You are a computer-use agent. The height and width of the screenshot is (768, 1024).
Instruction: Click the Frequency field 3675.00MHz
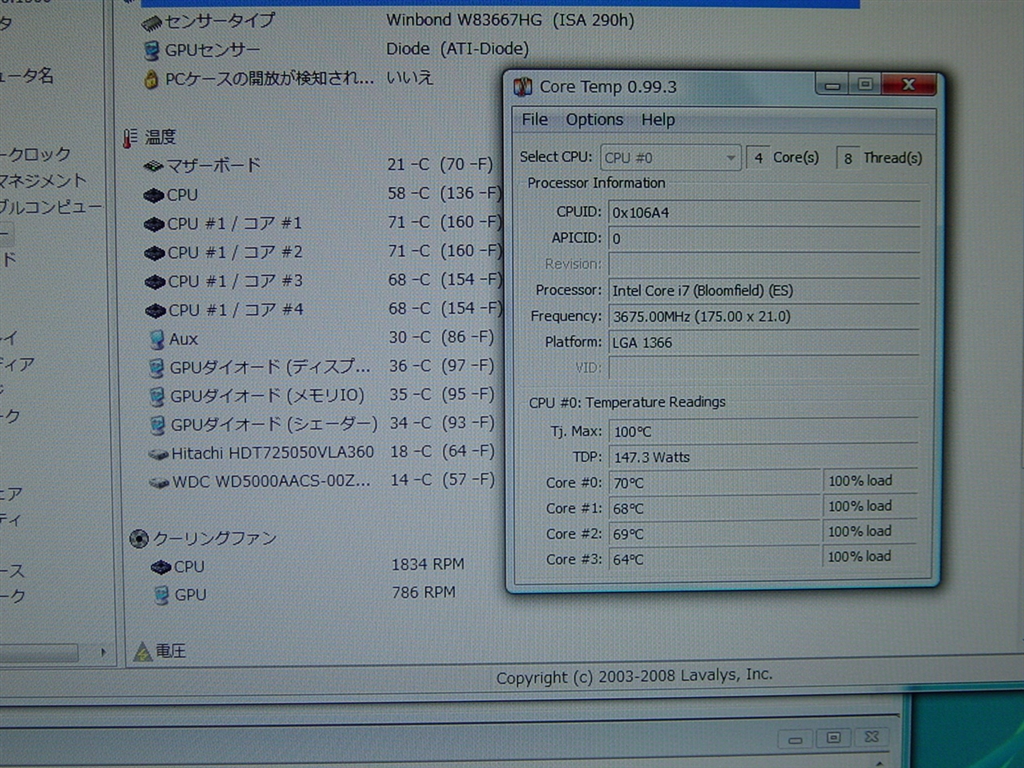(x=763, y=317)
